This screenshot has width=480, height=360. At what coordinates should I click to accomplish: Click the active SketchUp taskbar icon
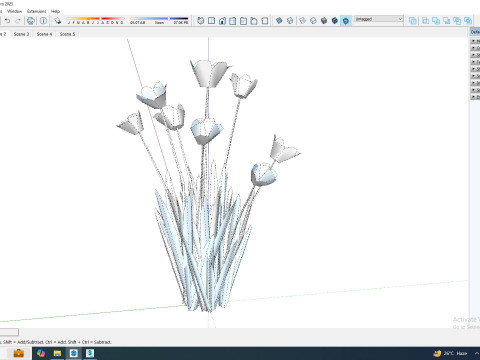click(x=74, y=353)
